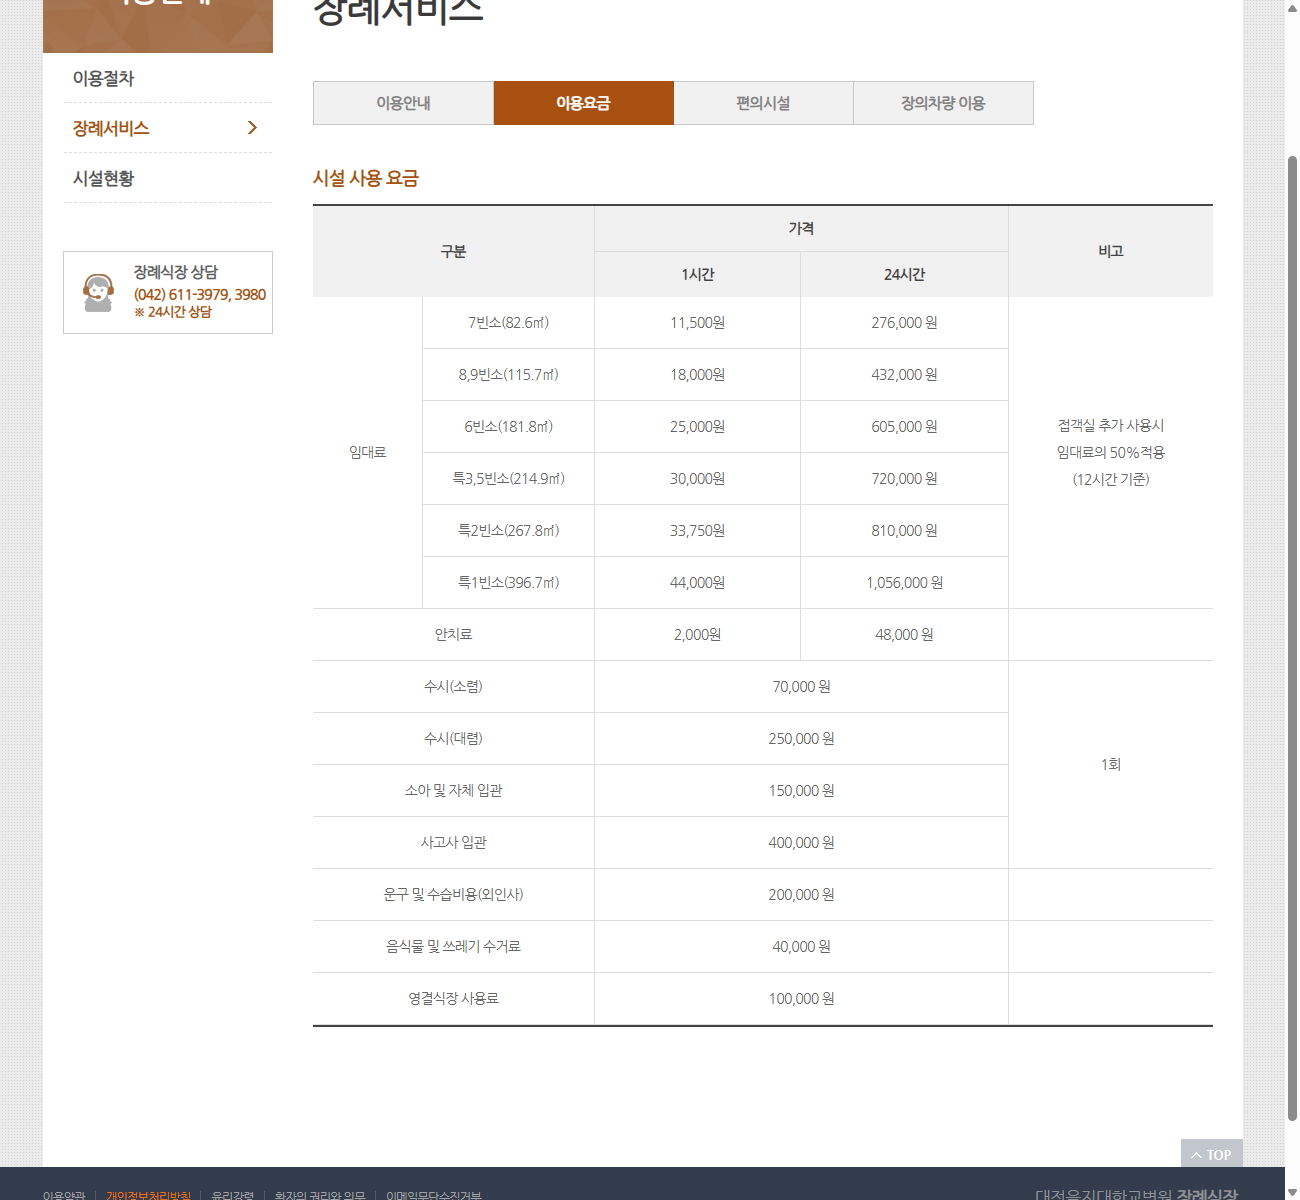The height and width of the screenshot is (1200, 1300).
Task: Click the 200,000 원 price cell
Action: (x=801, y=894)
